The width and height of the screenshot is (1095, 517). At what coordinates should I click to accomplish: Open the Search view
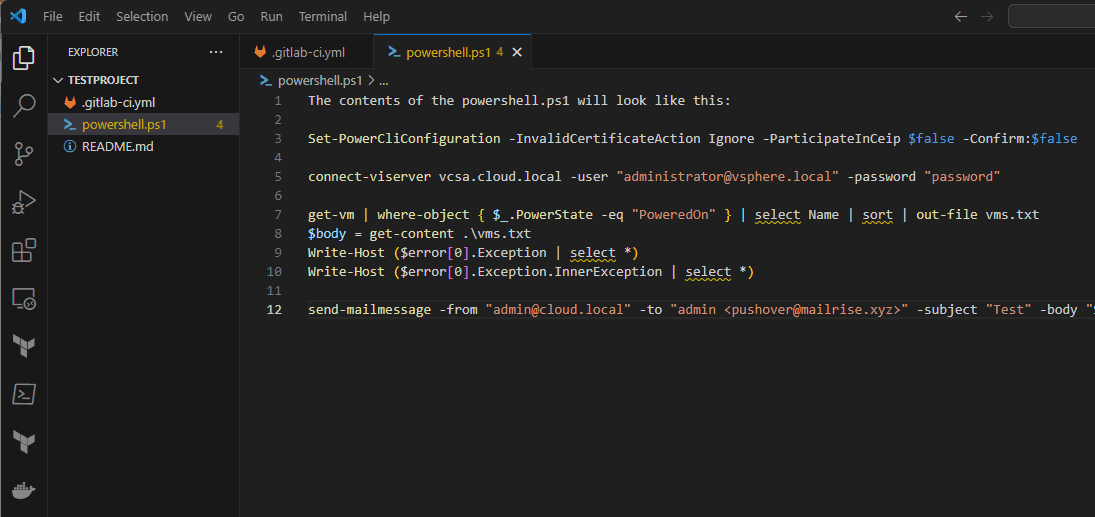point(23,106)
